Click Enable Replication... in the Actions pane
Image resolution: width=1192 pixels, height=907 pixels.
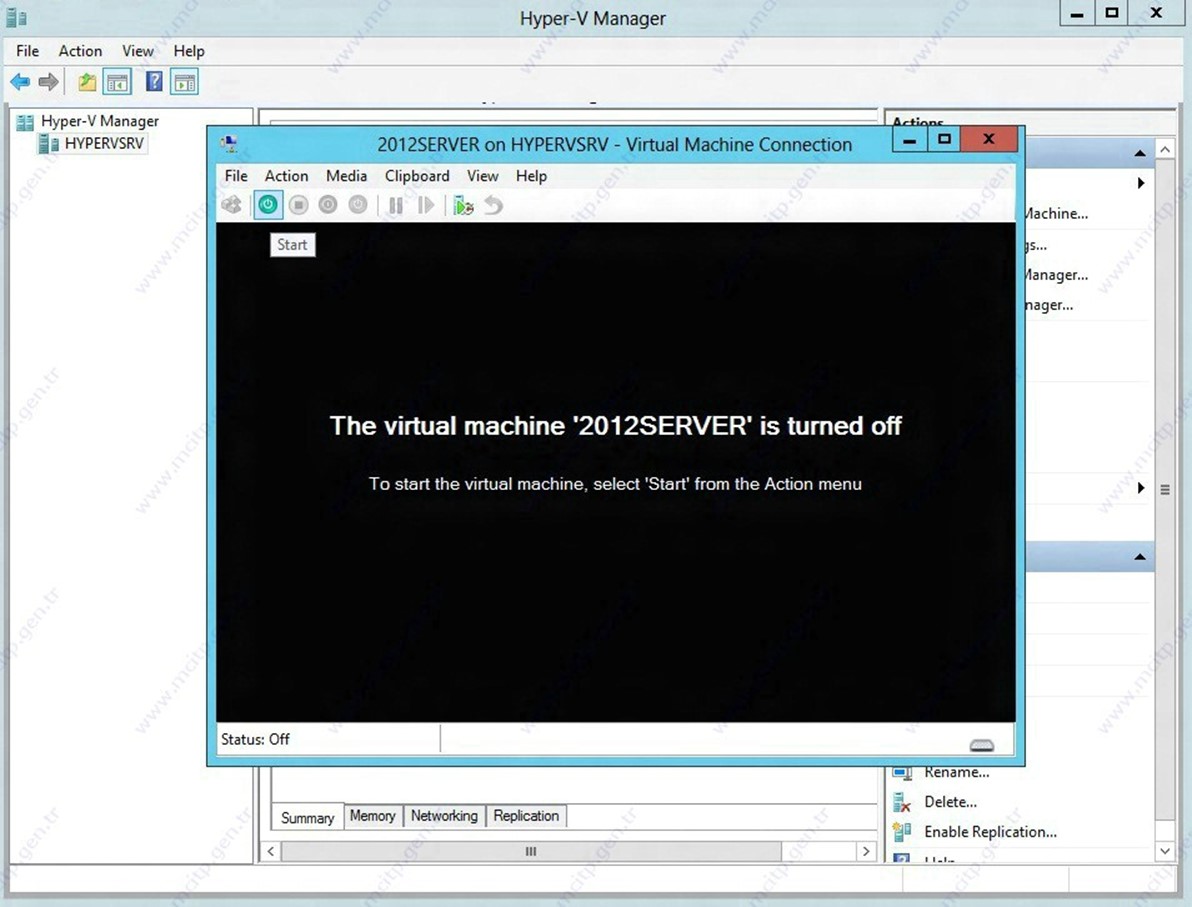(990, 832)
